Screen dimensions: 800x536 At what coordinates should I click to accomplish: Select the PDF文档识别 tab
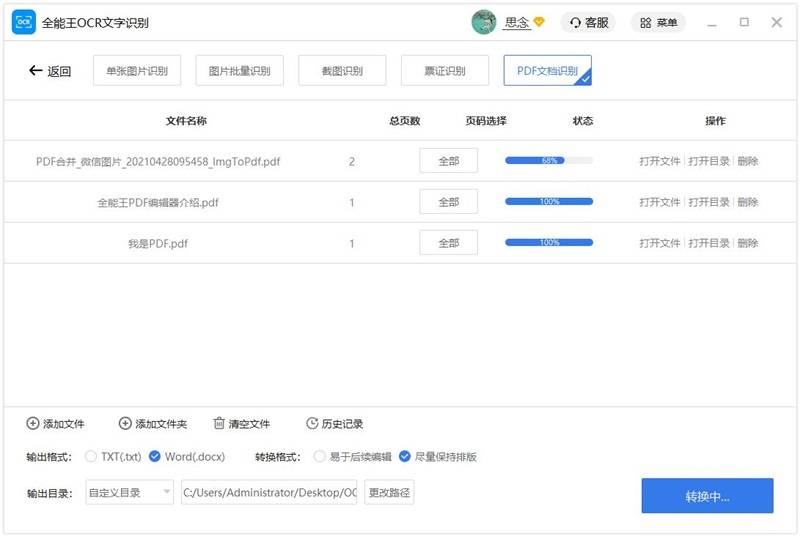tap(547, 70)
